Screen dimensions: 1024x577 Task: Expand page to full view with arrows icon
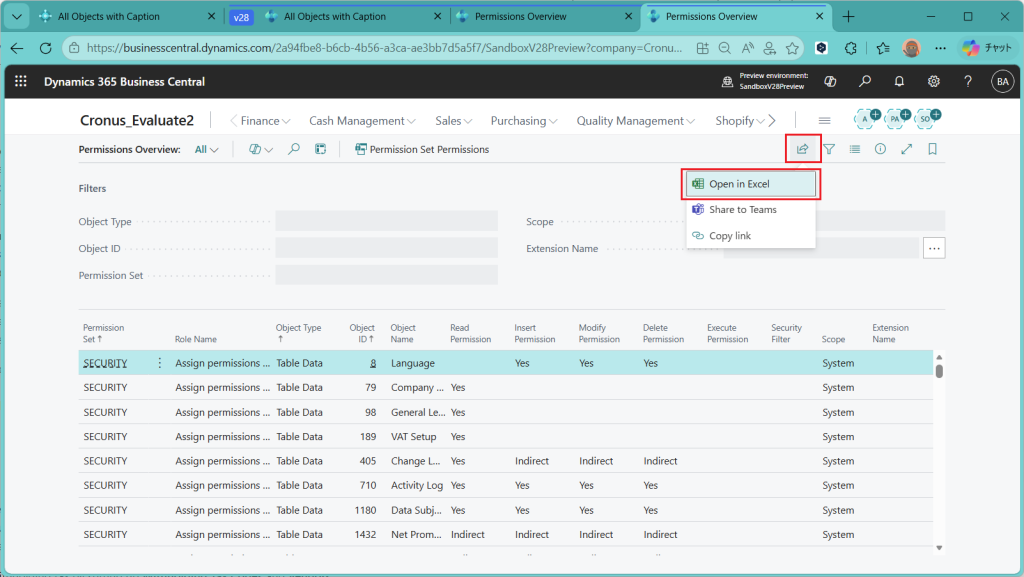(x=906, y=149)
